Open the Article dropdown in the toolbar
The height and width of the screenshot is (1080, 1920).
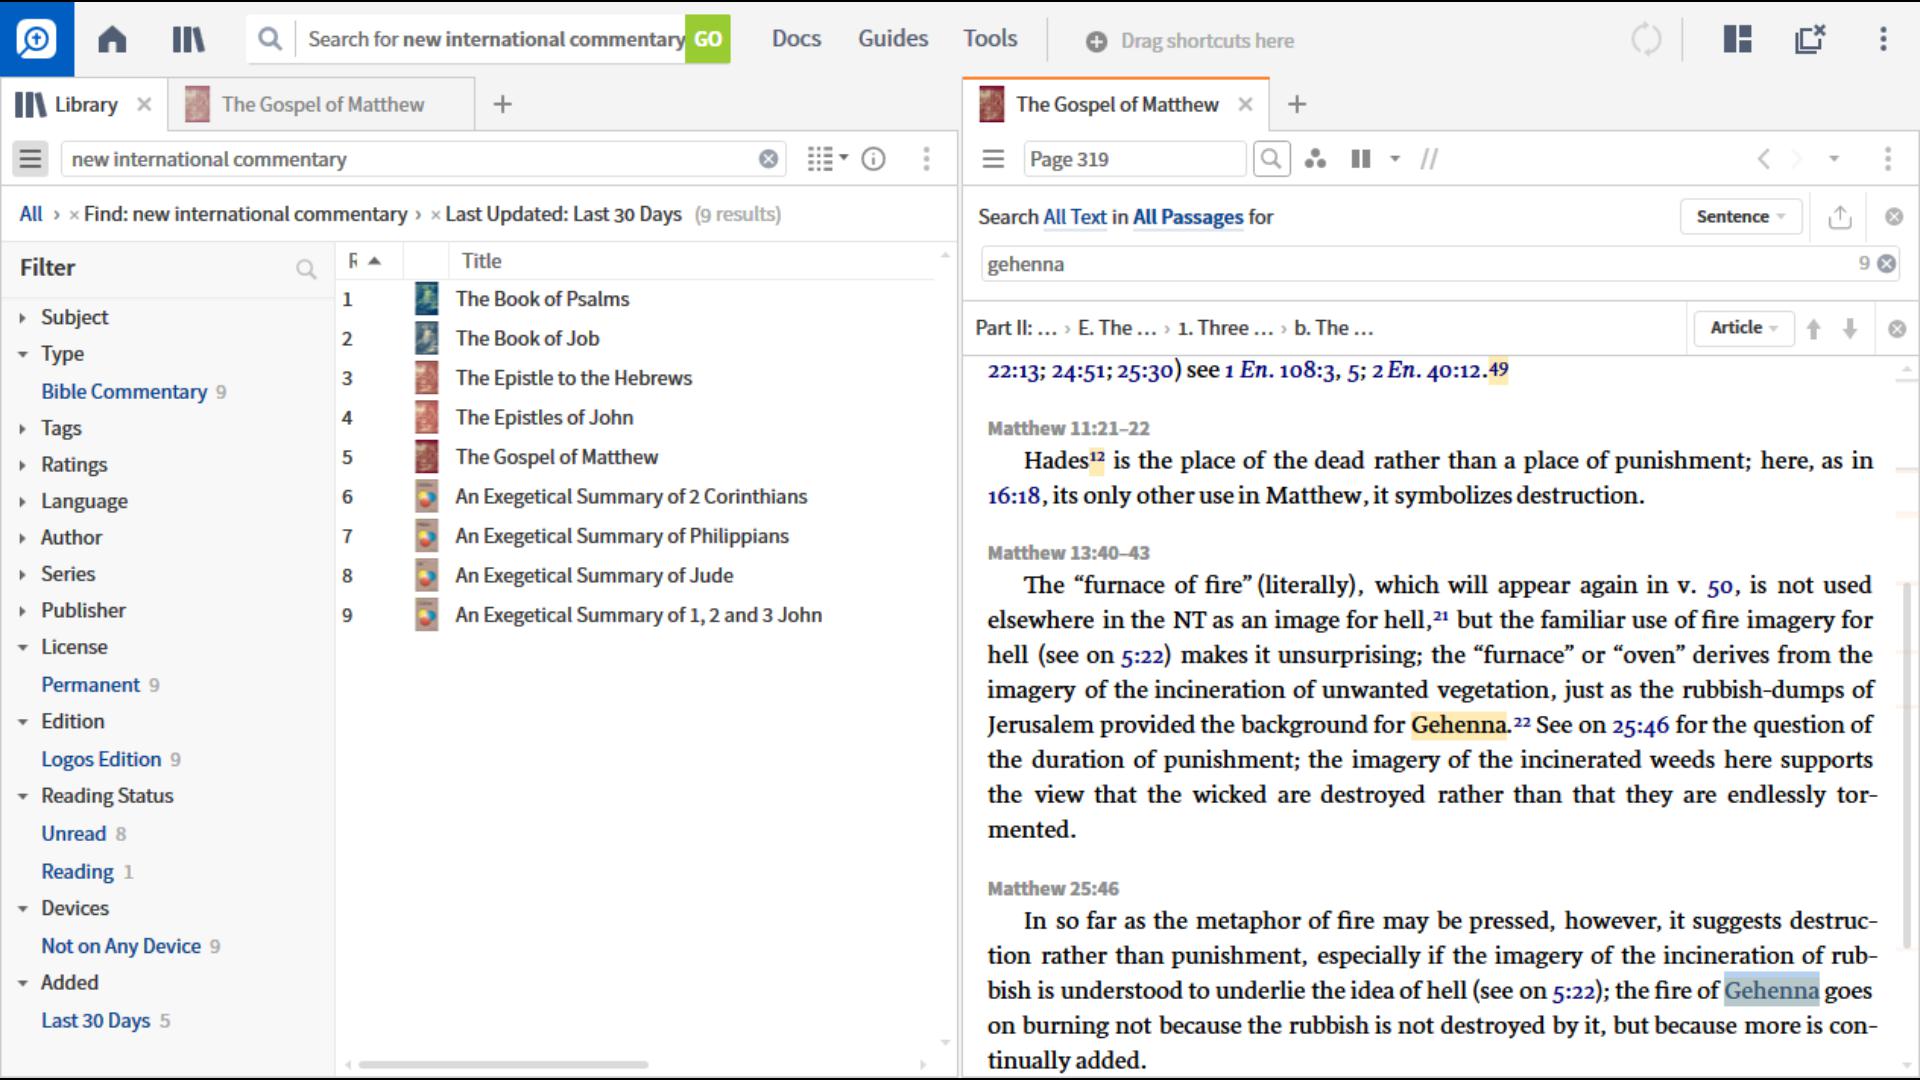1742,327
